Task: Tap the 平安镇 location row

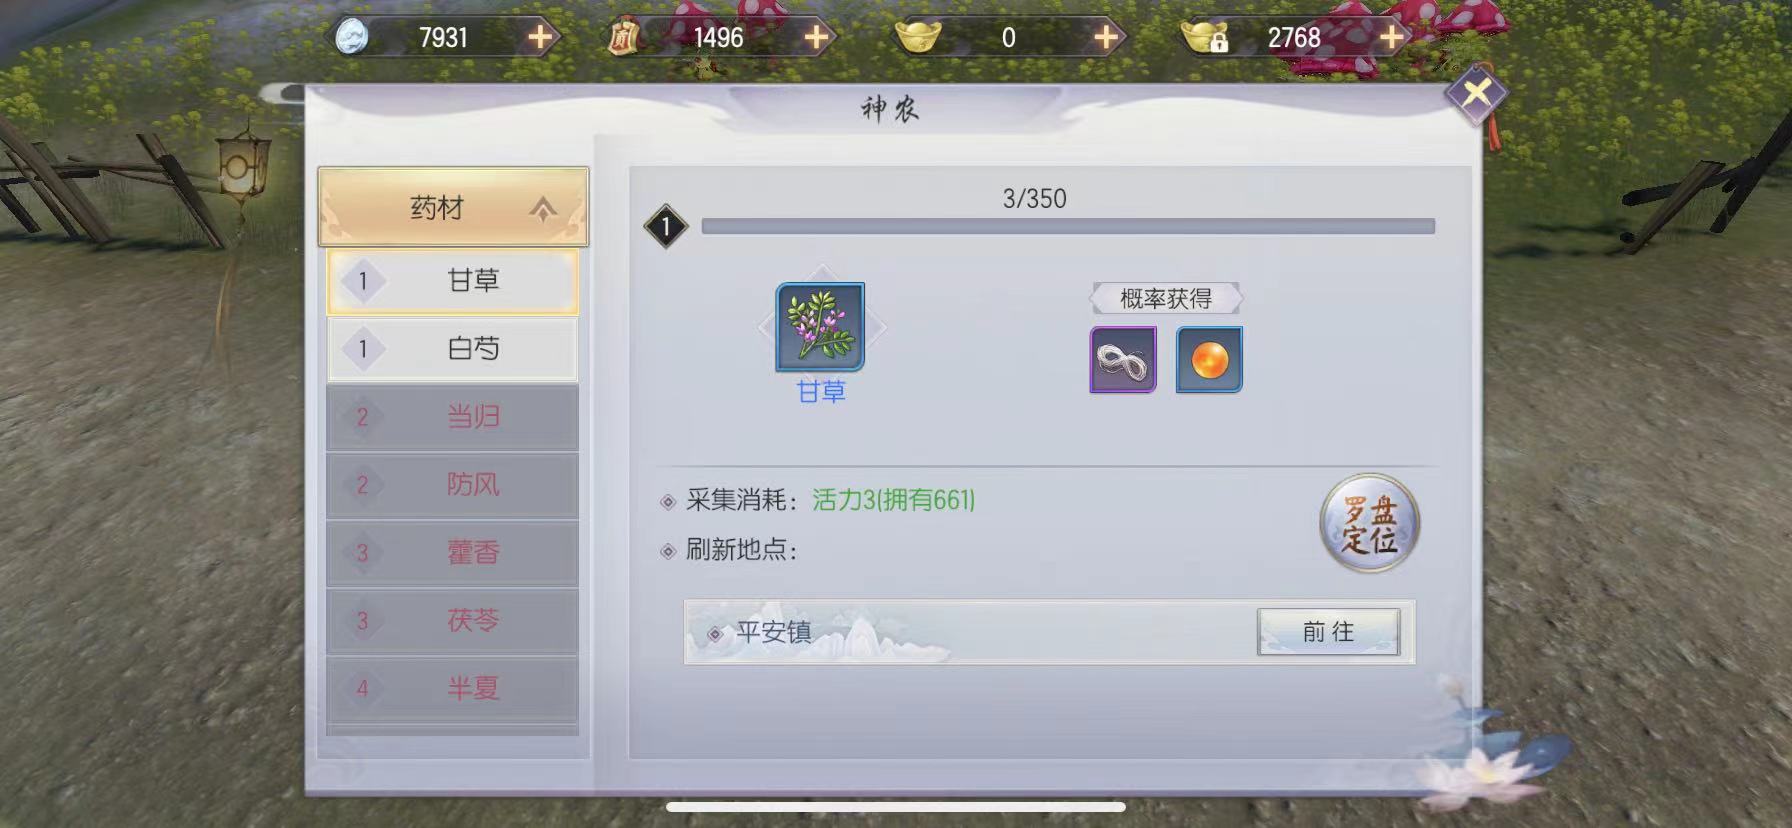Action: coord(1049,632)
